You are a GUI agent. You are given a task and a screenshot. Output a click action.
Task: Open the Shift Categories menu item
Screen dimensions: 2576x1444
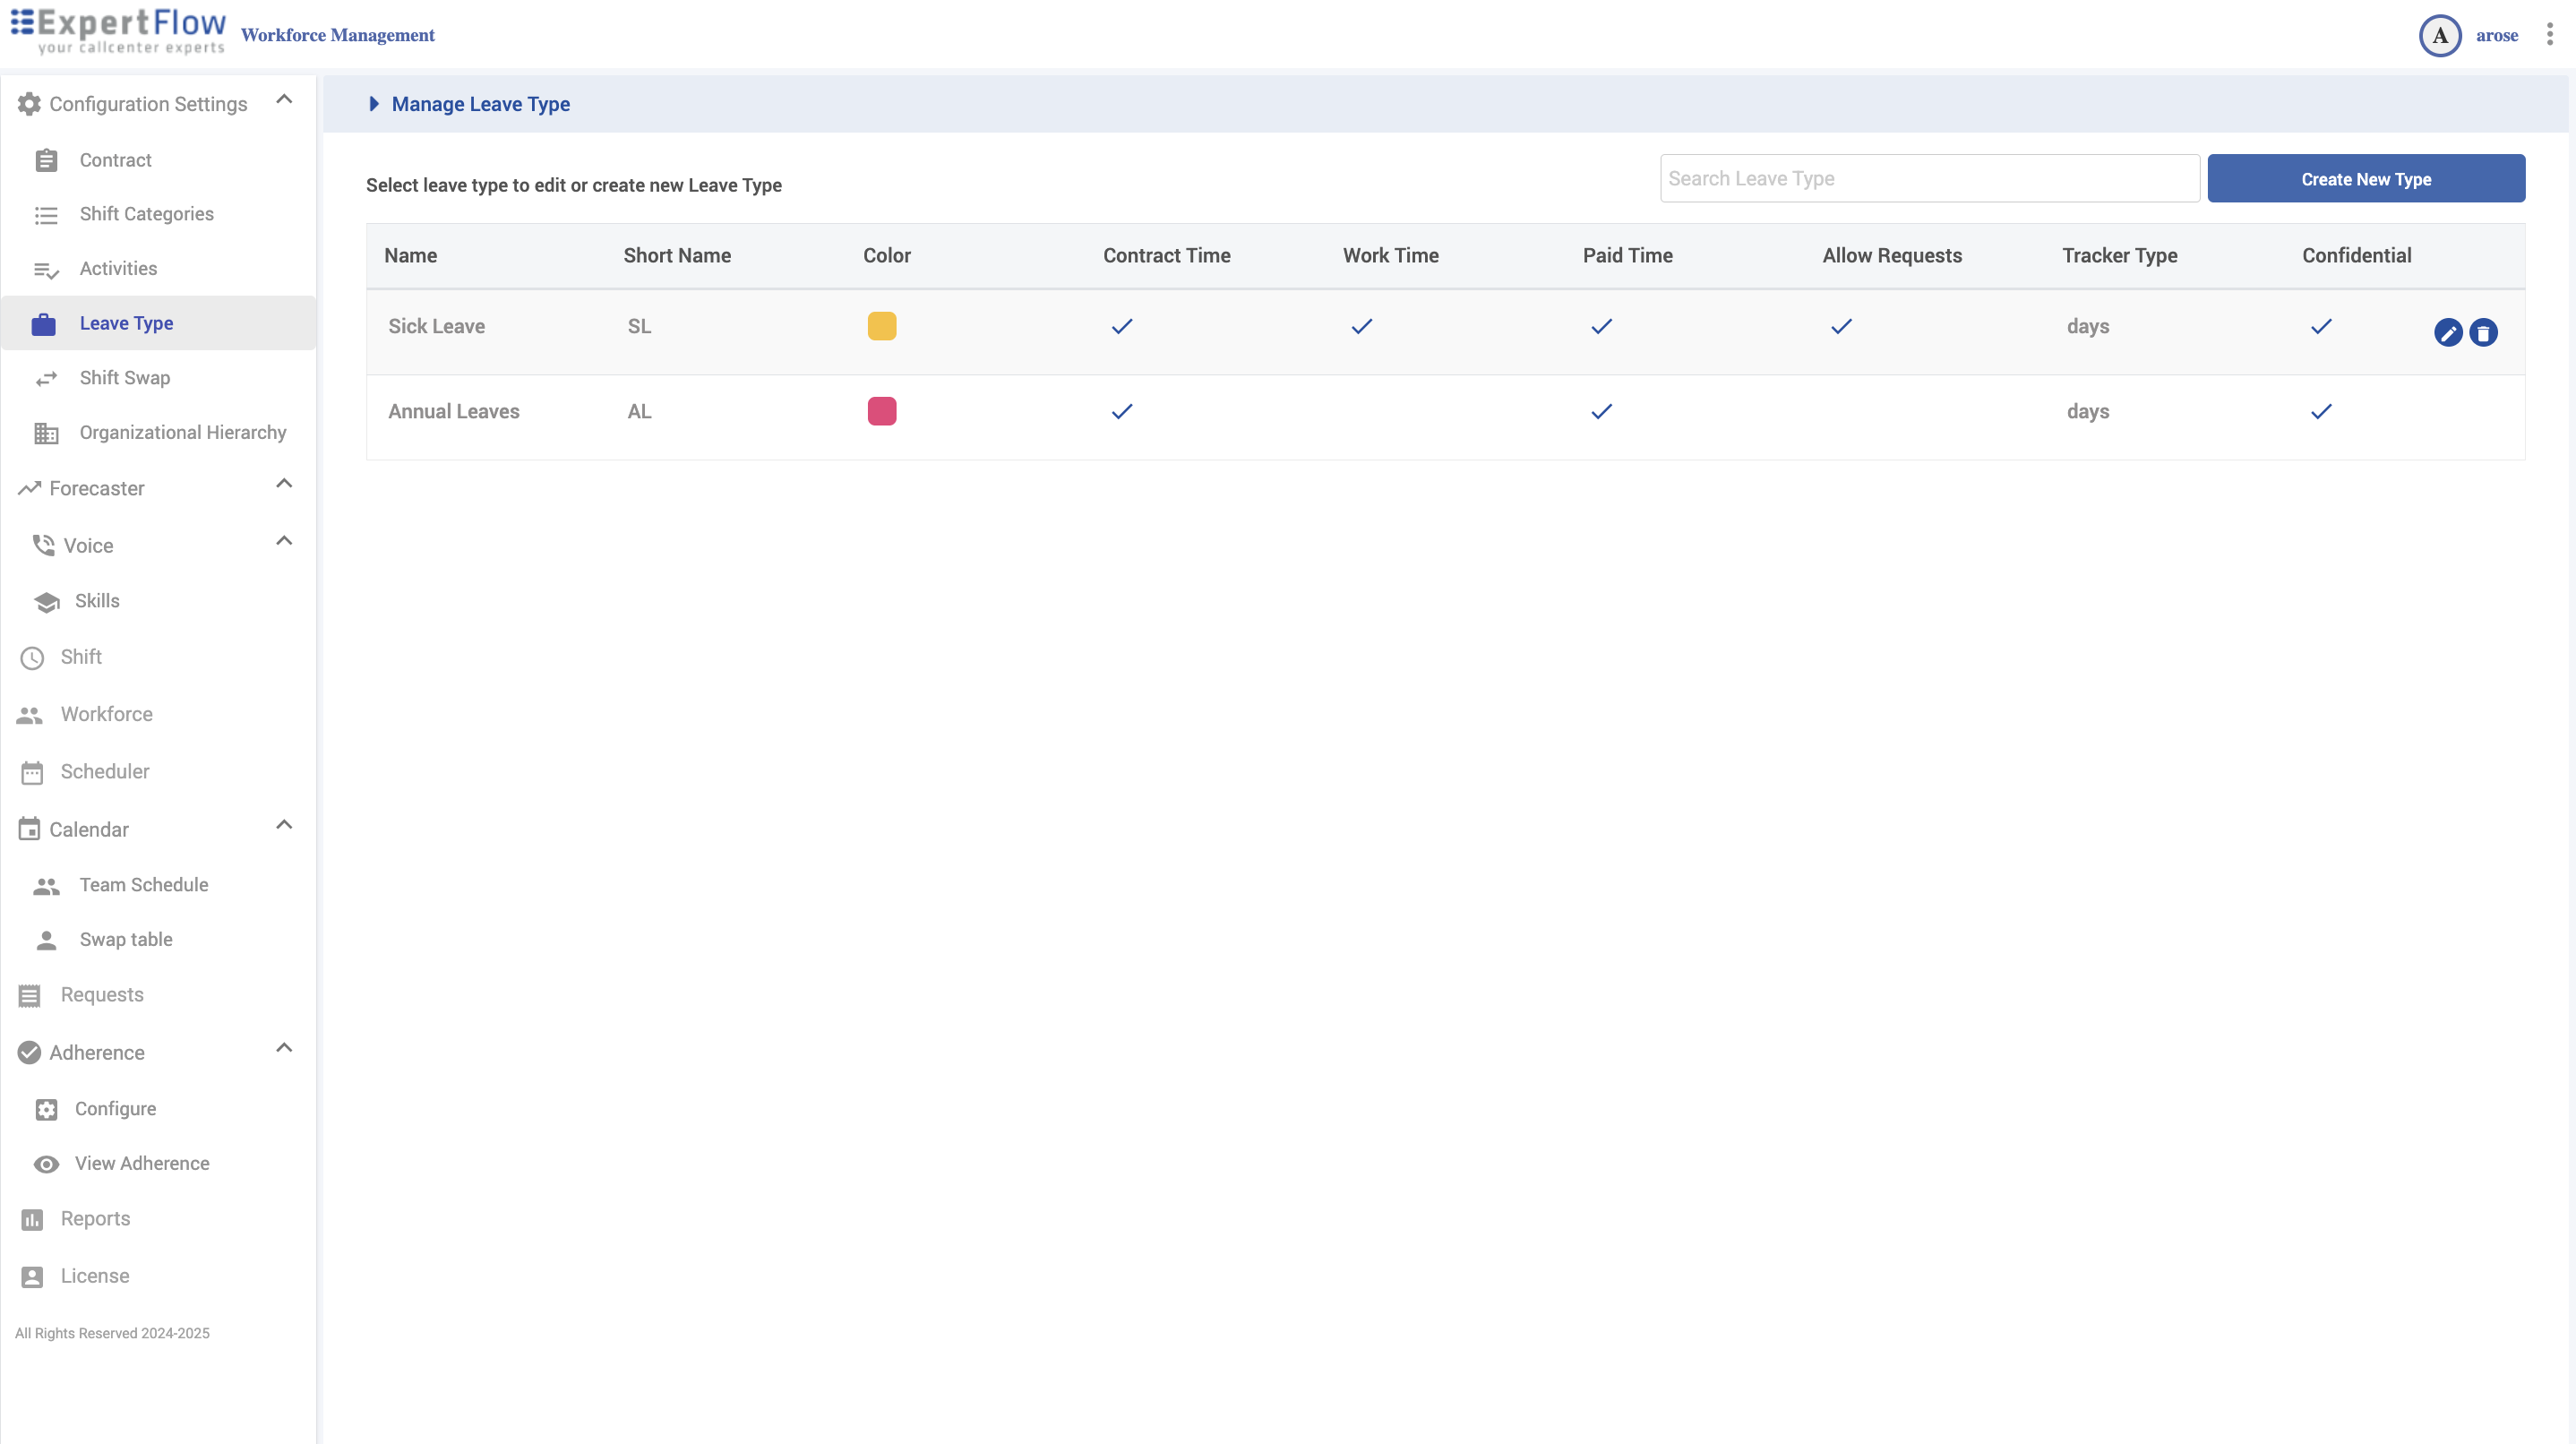tap(146, 214)
